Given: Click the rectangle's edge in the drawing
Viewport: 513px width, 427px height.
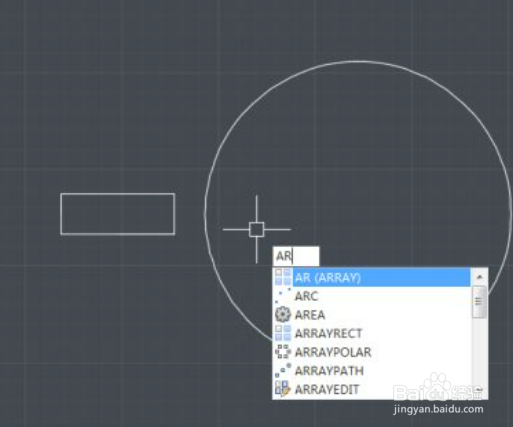Looking at the screenshot, I should coord(118,194).
